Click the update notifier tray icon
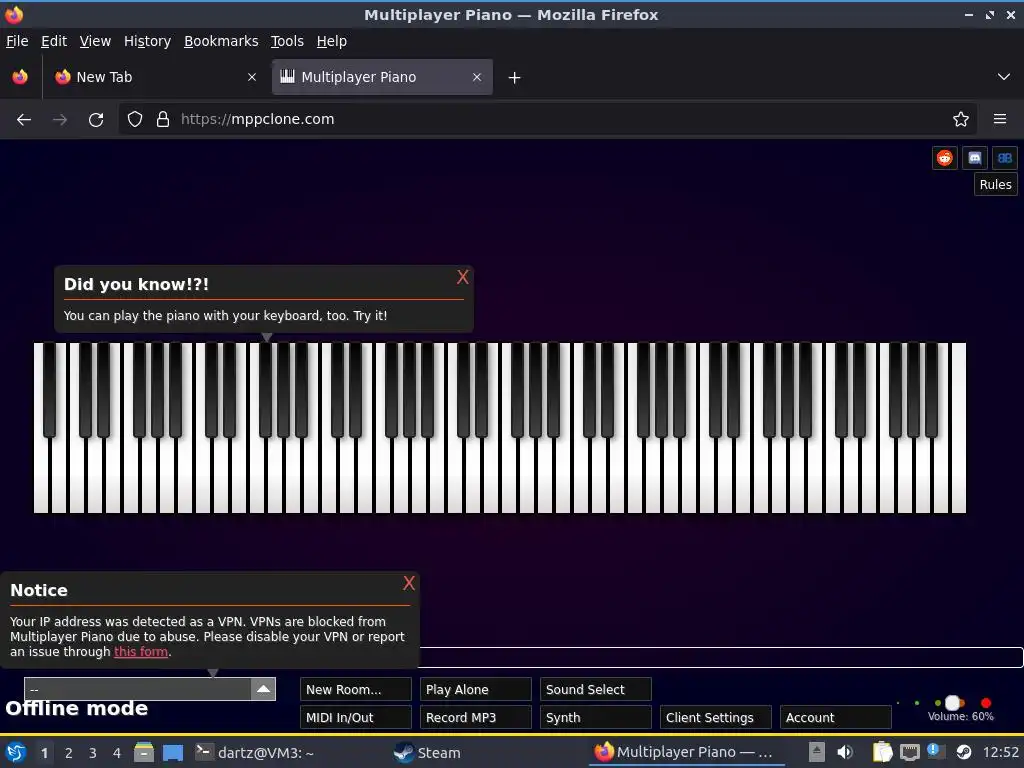1024x768 pixels. [936, 752]
